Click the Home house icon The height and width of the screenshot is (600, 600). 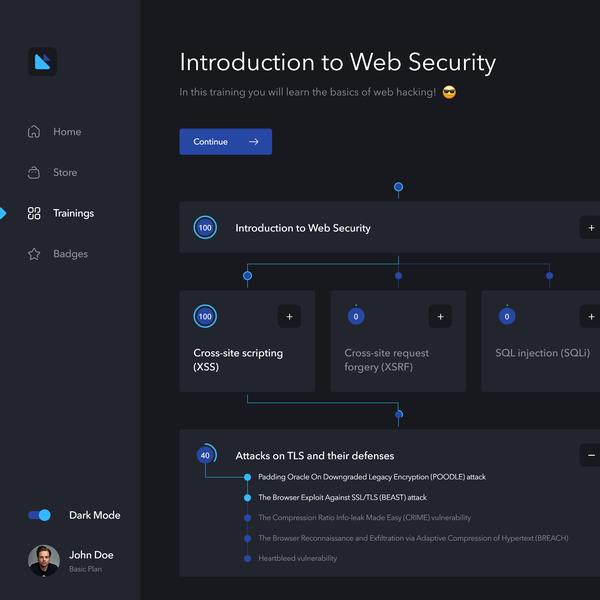34,132
